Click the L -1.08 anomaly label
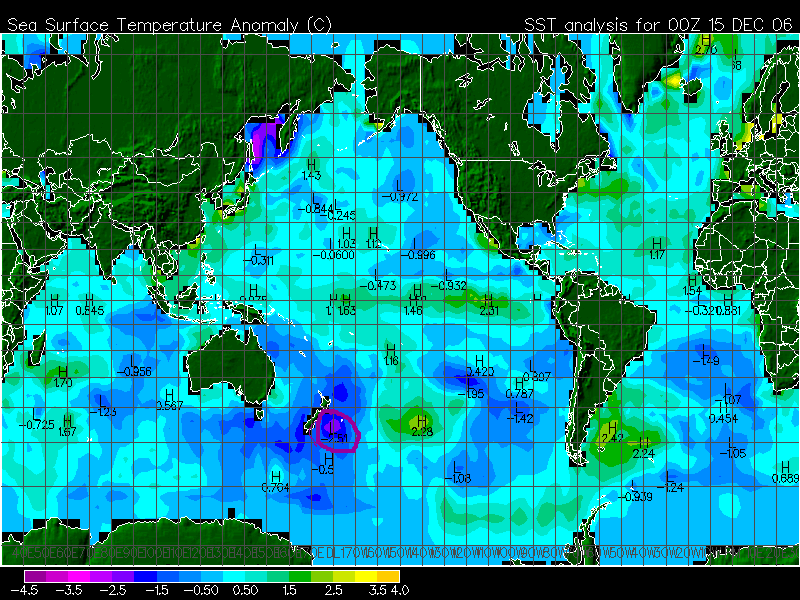This screenshot has width=800, height=600. point(458,472)
